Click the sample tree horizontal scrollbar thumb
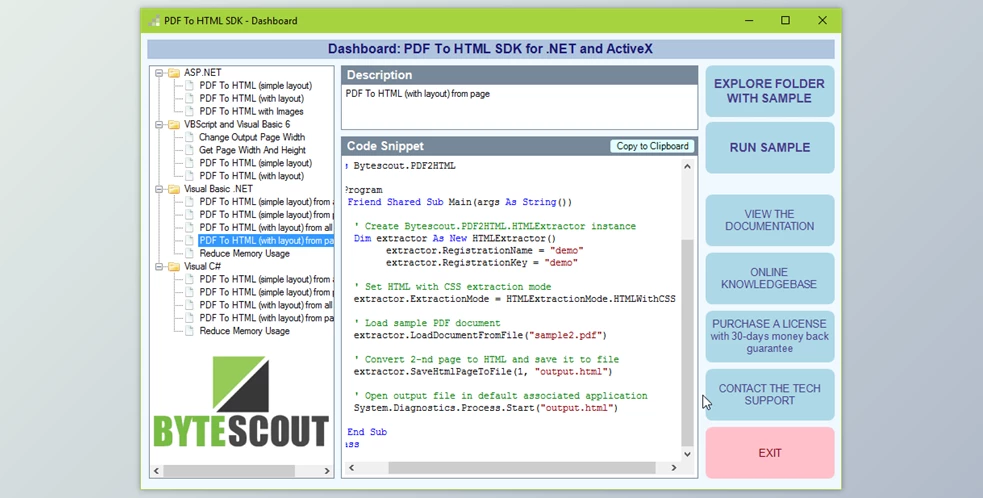983x498 pixels. click(x=229, y=470)
